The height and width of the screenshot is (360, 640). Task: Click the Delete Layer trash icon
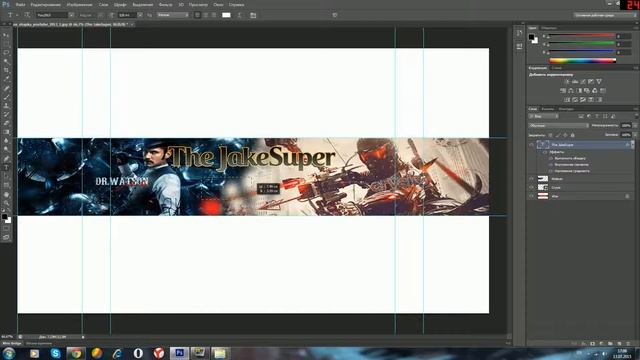(x=628, y=344)
